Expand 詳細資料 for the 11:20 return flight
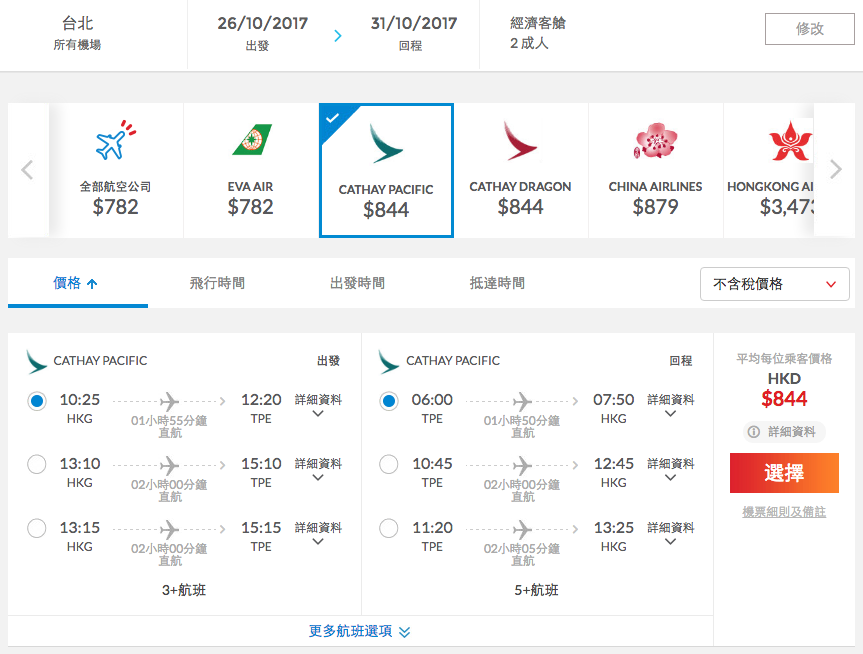This screenshot has height=654, width=863. (670, 533)
